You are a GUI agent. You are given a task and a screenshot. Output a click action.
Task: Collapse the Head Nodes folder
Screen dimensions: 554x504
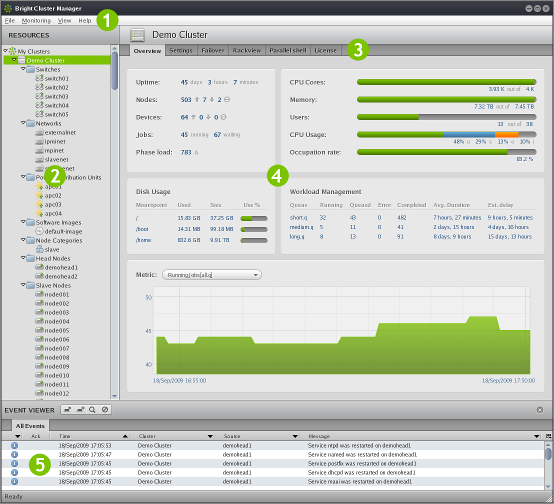(x=23, y=258)
